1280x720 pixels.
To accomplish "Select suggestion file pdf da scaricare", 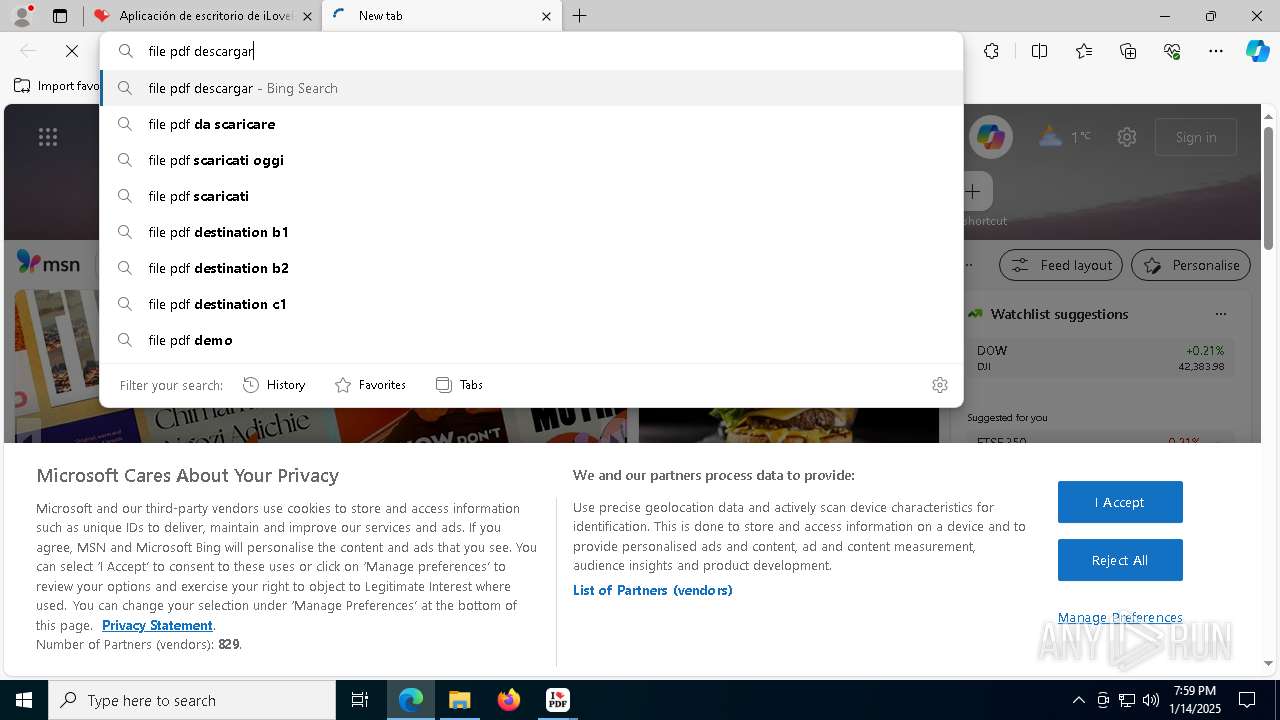I will 531,124.
